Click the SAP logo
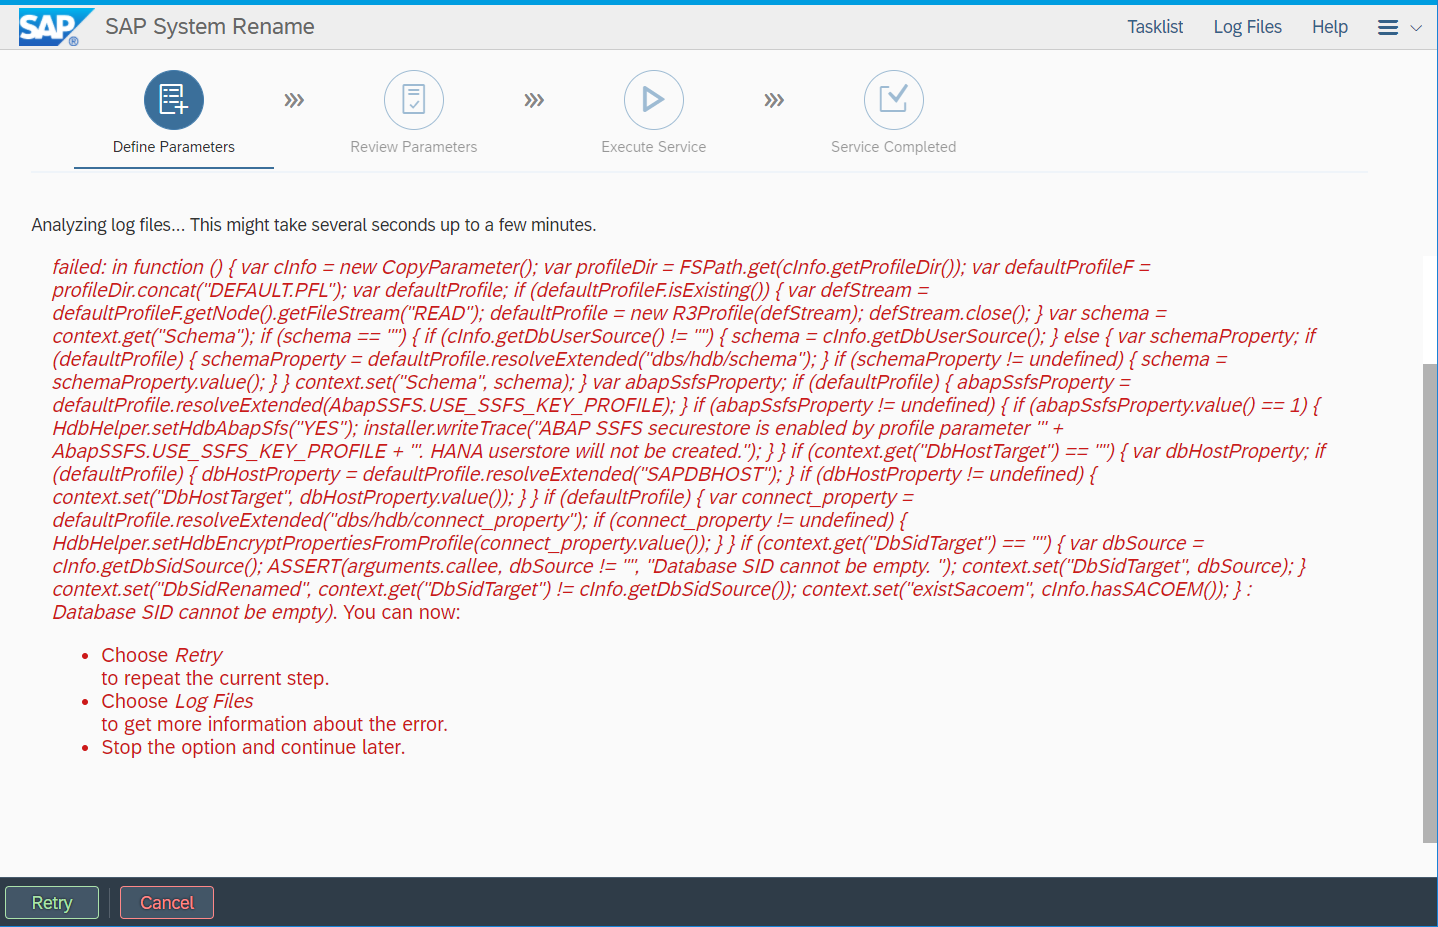This screenshot has height=927, width=1438. point(55,27)
